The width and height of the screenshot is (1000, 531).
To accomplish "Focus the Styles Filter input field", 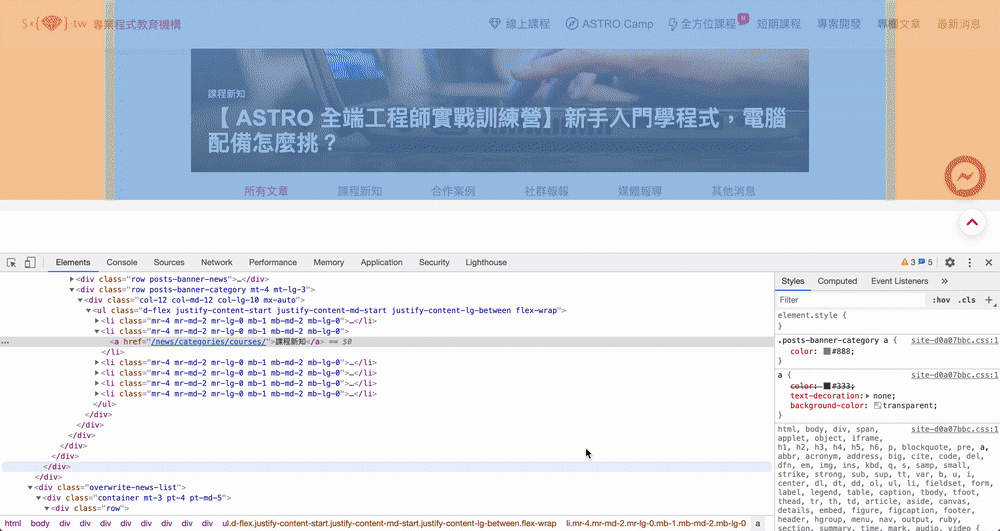I will coord(850,300).
